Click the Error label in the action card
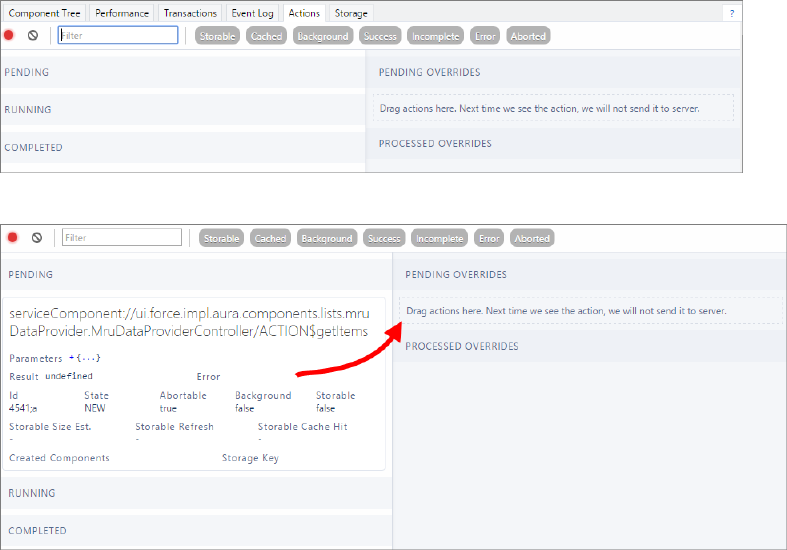This screenshot has width=787, height=550. pos(208,376)
